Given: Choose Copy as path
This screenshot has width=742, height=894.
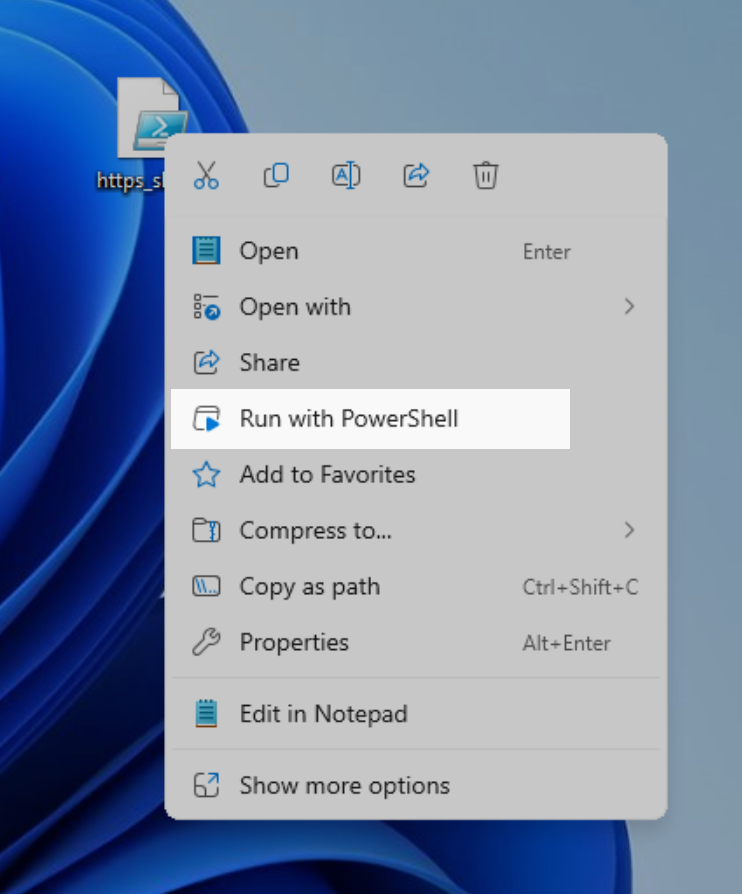Looking at the screenshot, I should click(x=309, y=587).
